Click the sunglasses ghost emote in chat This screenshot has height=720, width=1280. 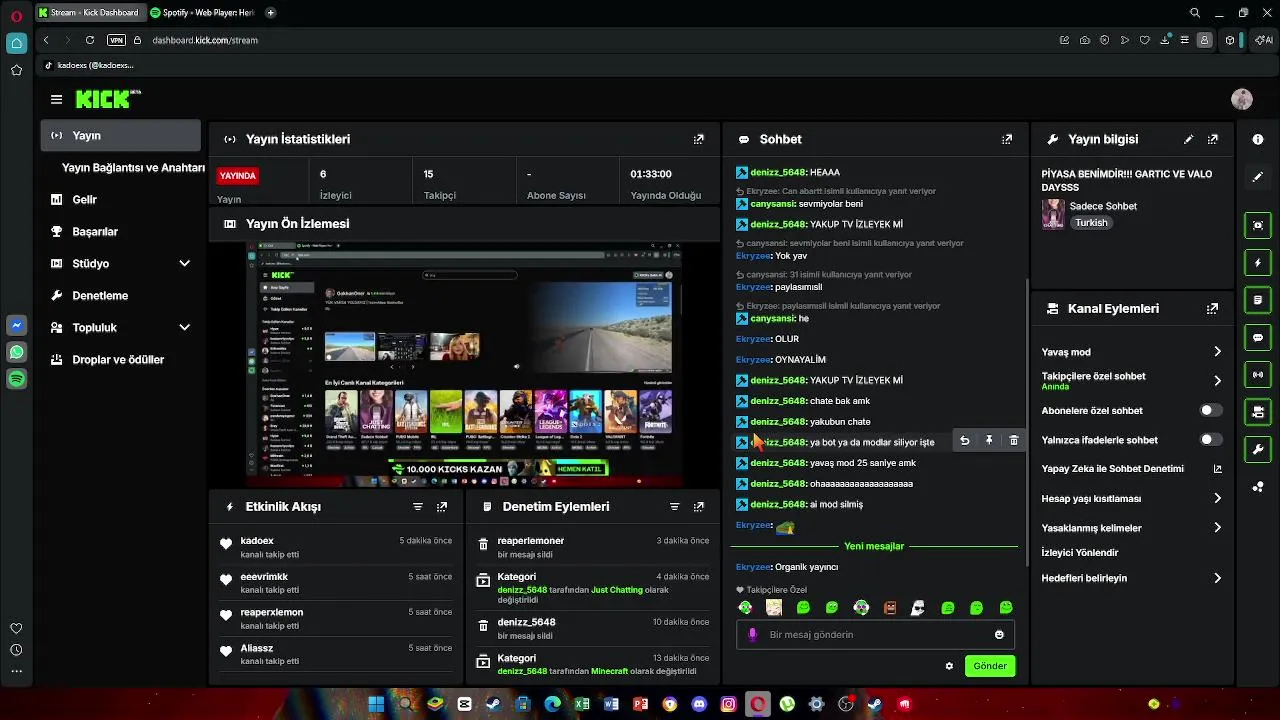(x=919, y=608)
